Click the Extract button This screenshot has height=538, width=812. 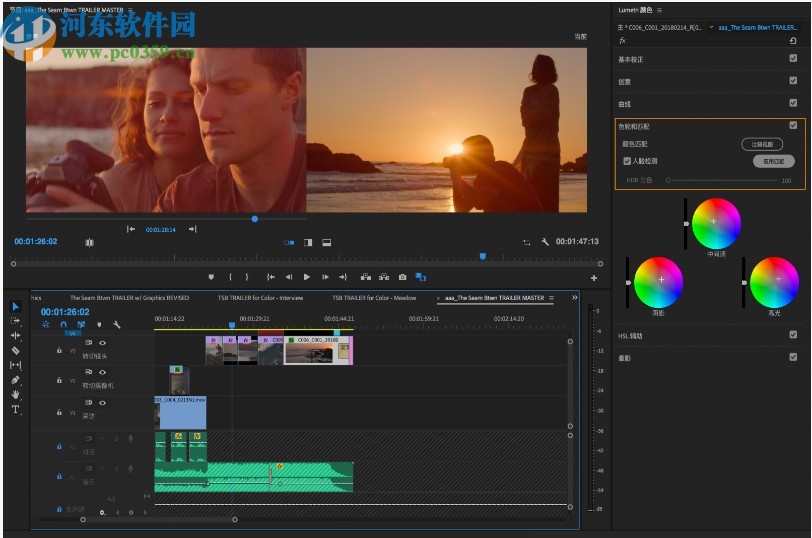pos(384,277)
